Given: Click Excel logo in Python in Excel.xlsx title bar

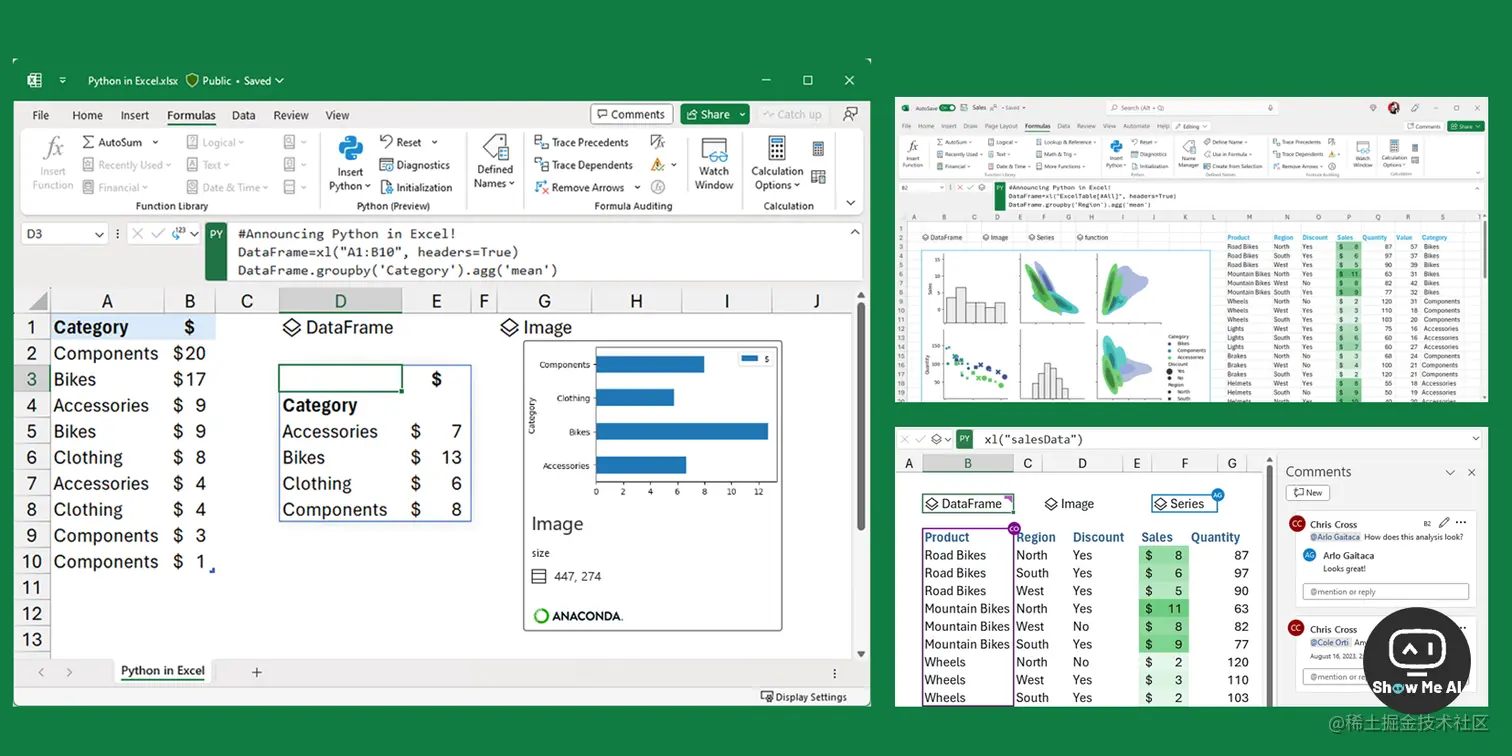Looking at the screenshot, I should 35,81.
